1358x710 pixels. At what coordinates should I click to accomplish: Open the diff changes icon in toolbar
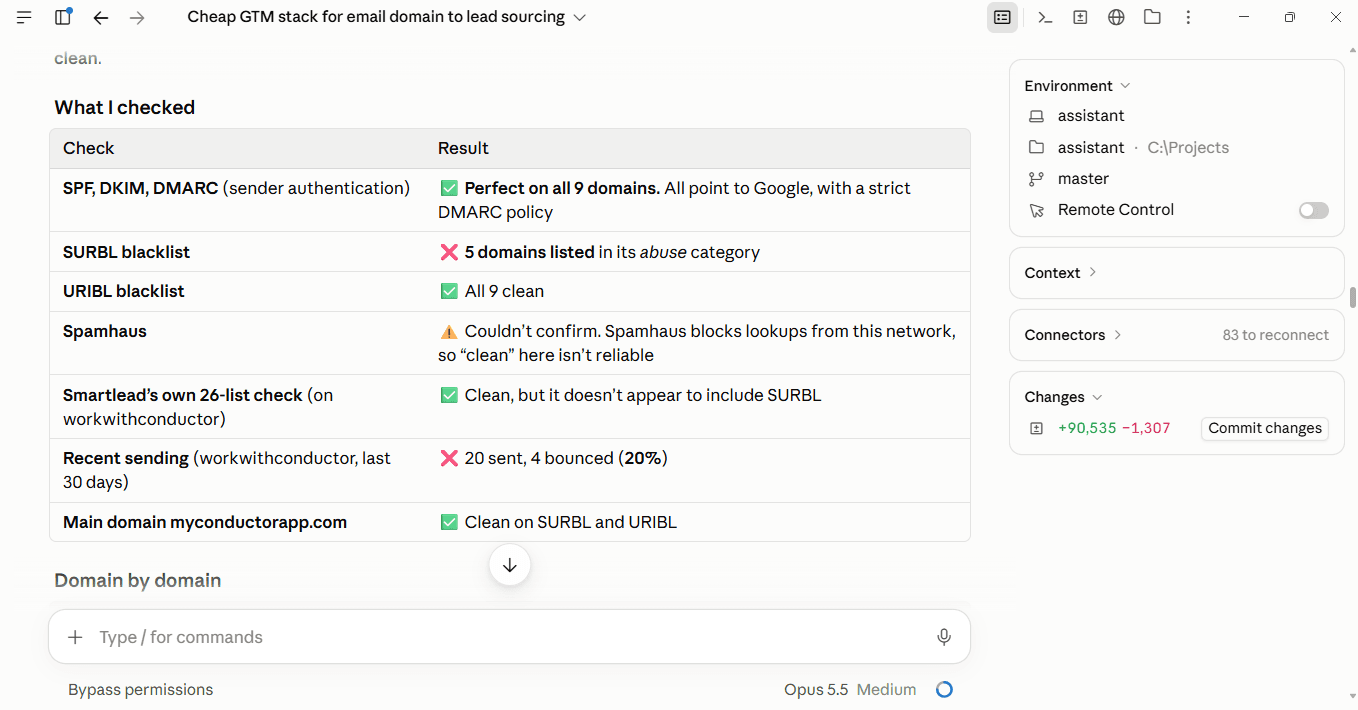(x=1080, y=17)
